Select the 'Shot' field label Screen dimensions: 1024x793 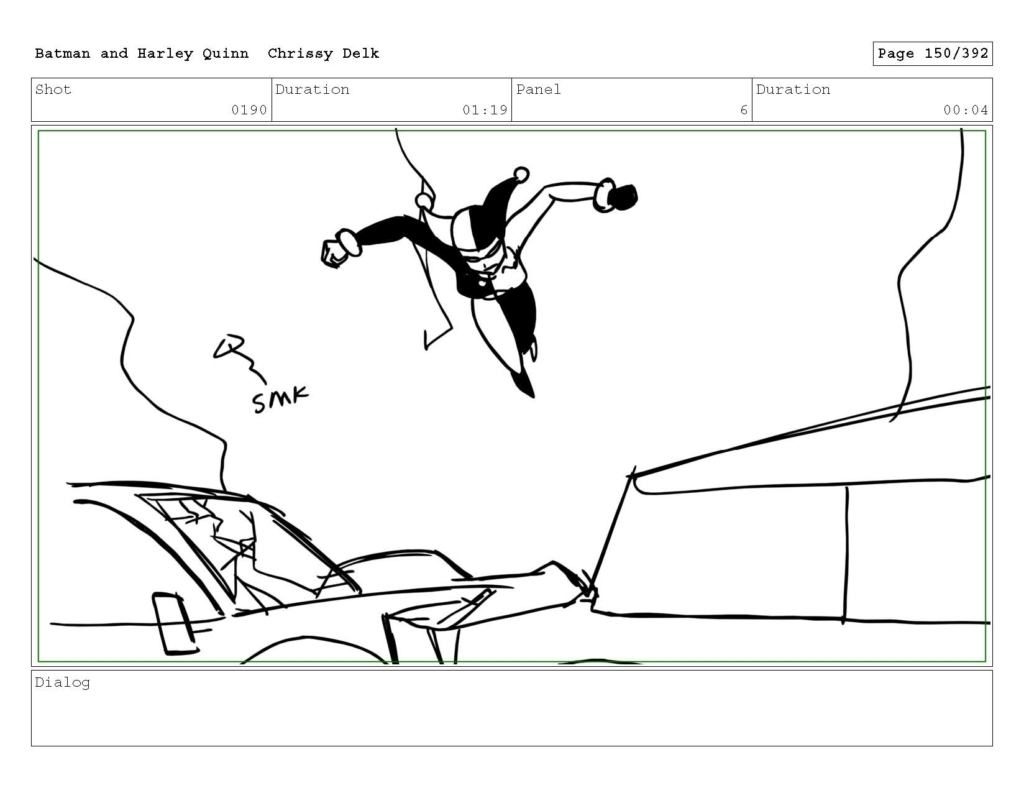[x=53, y=89]
